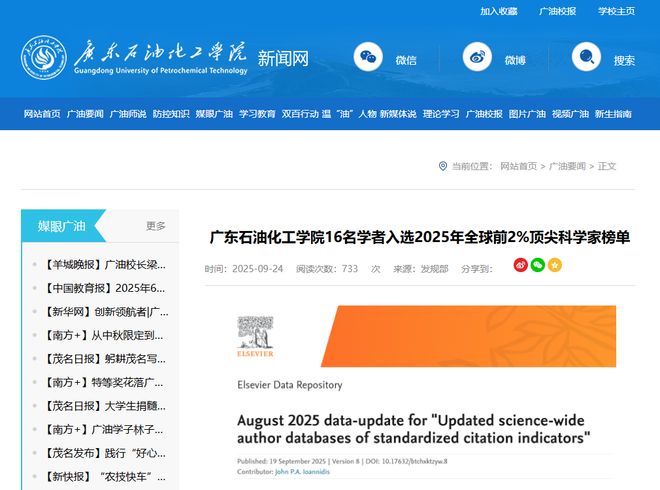This screenshot has height=490, width=660.
Task: Open the 【新华网】 sidebar news item
Action: 106,312
